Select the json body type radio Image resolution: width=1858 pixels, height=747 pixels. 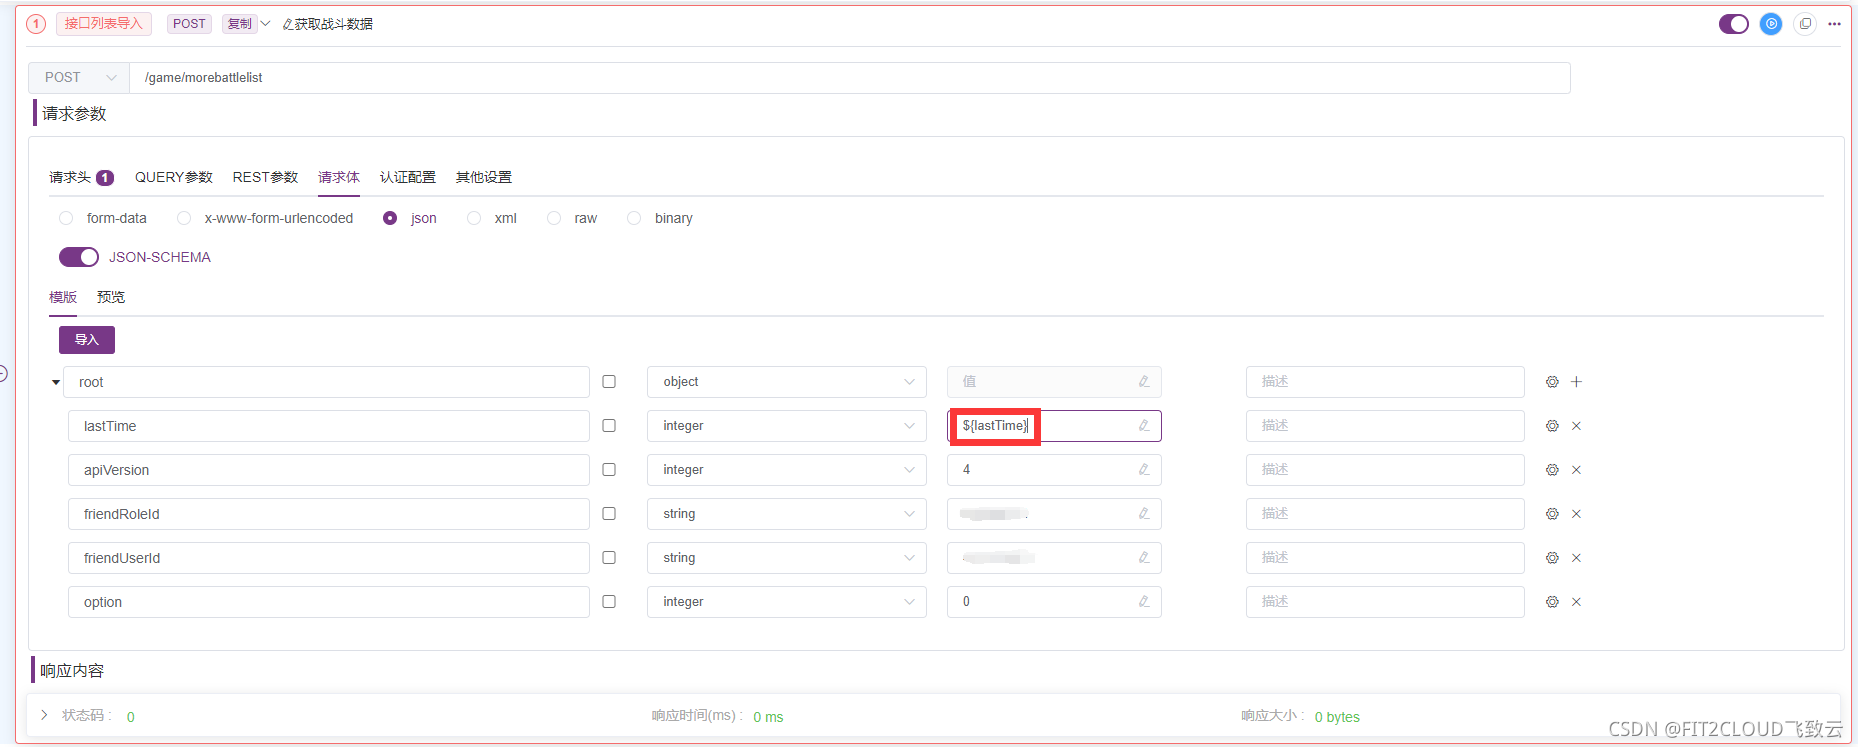click(x=390, y=218)
